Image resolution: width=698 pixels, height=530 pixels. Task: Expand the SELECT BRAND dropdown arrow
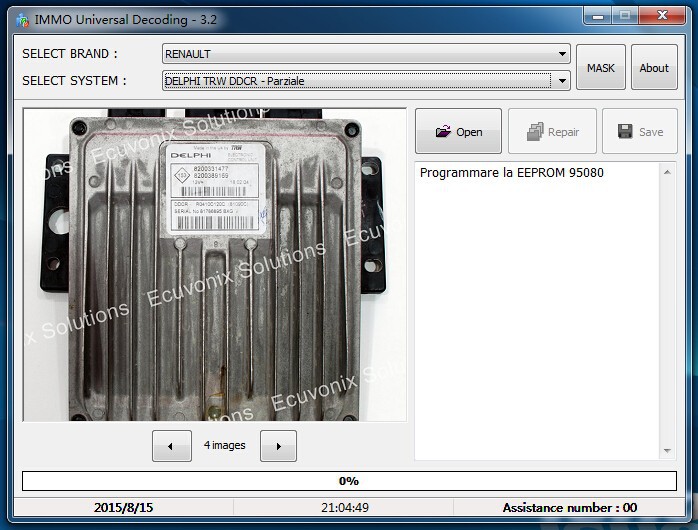tap(563, 54)
